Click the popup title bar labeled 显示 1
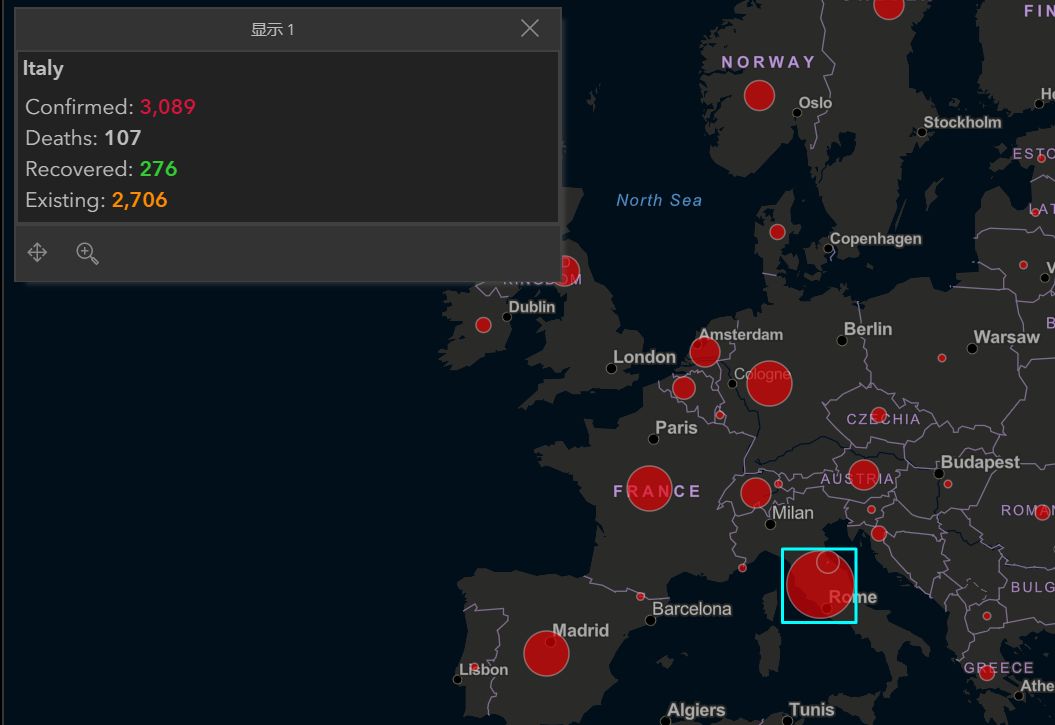 click(x=272, y=29)
